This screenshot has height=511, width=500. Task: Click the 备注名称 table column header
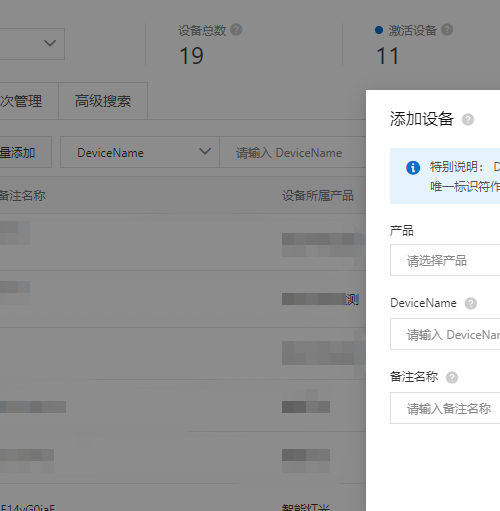click(x=23, y=196)
